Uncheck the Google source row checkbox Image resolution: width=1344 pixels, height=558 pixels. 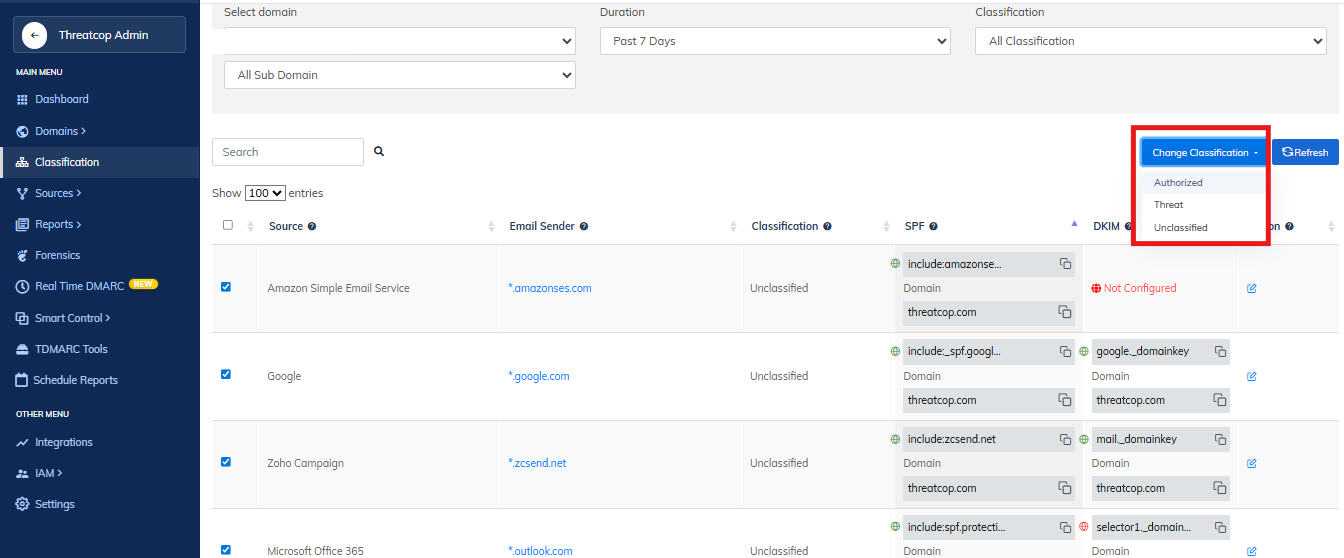point(225,375)
